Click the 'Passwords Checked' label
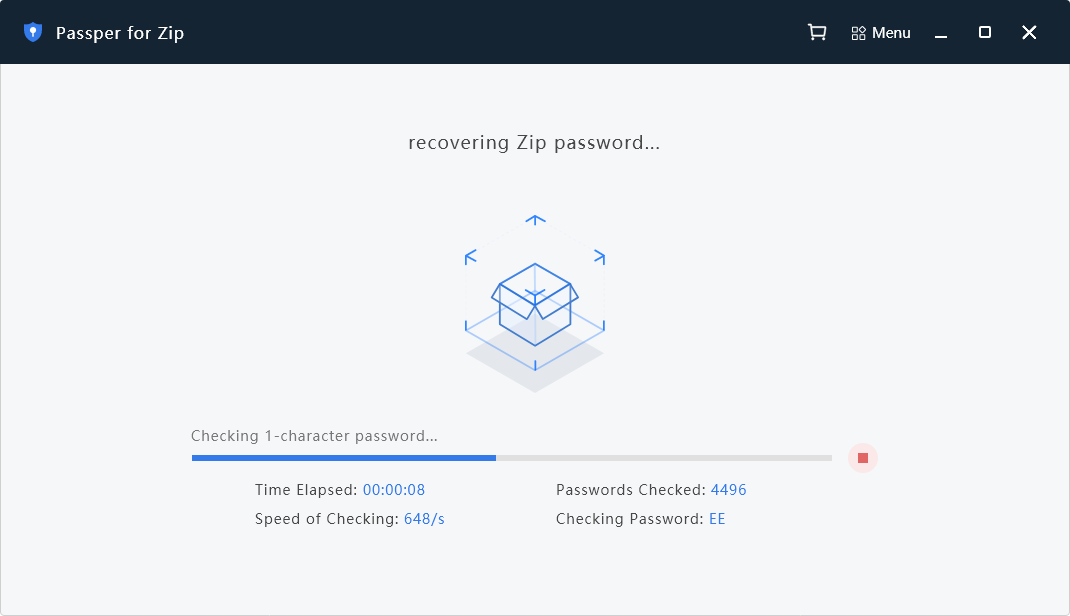Screen dimensions: 1070x616 (631, 490)
